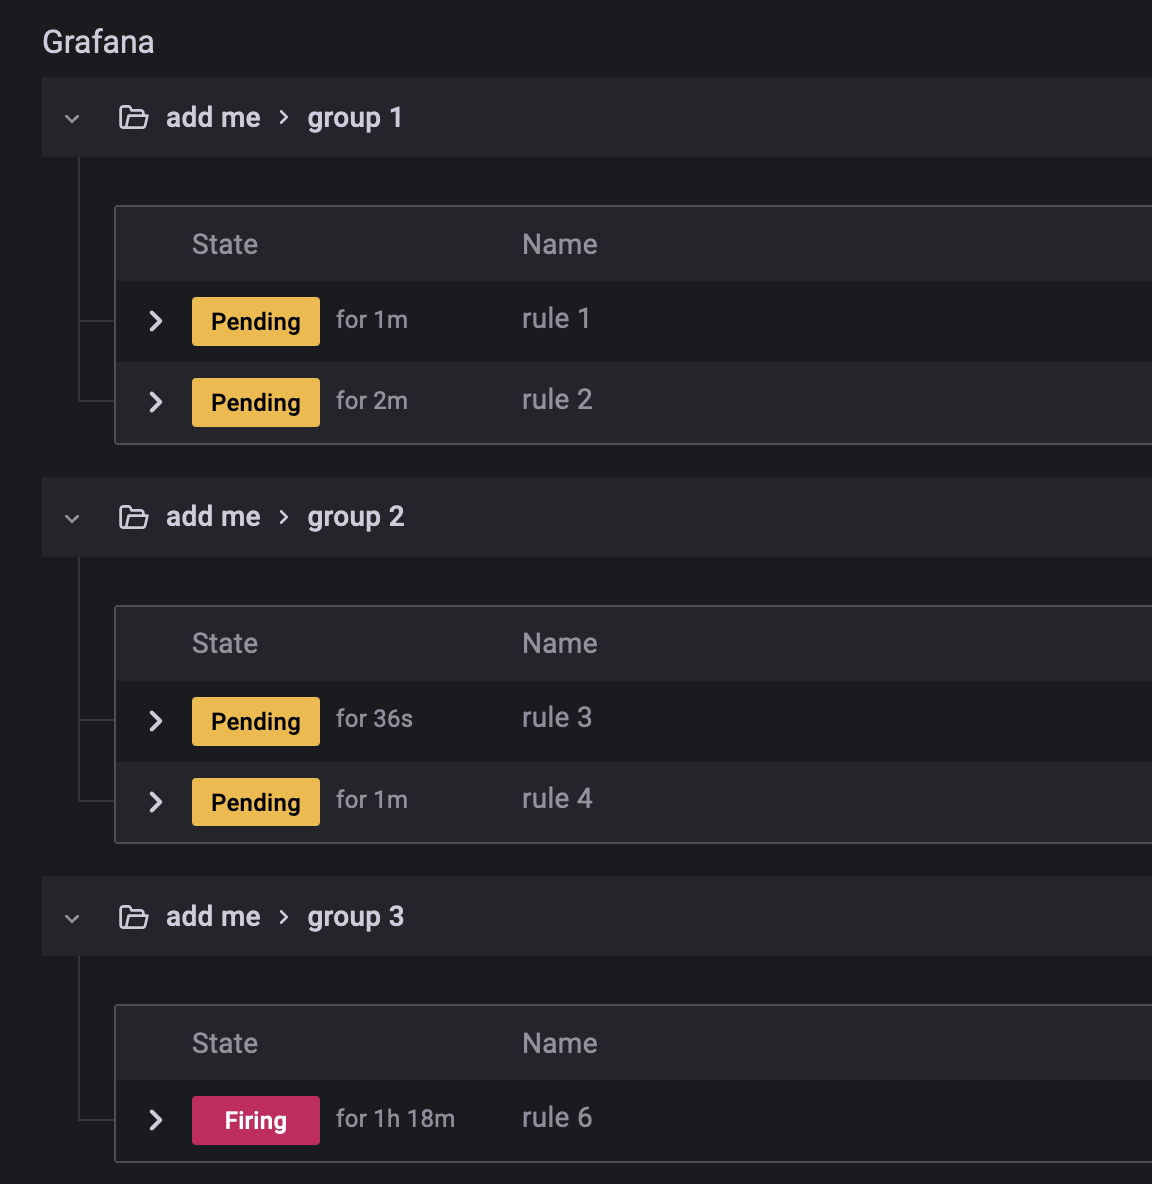Viewport: 1152px width, 1184px height.
Task: Collapse the group 2 section
Action: tap(71, 517)
